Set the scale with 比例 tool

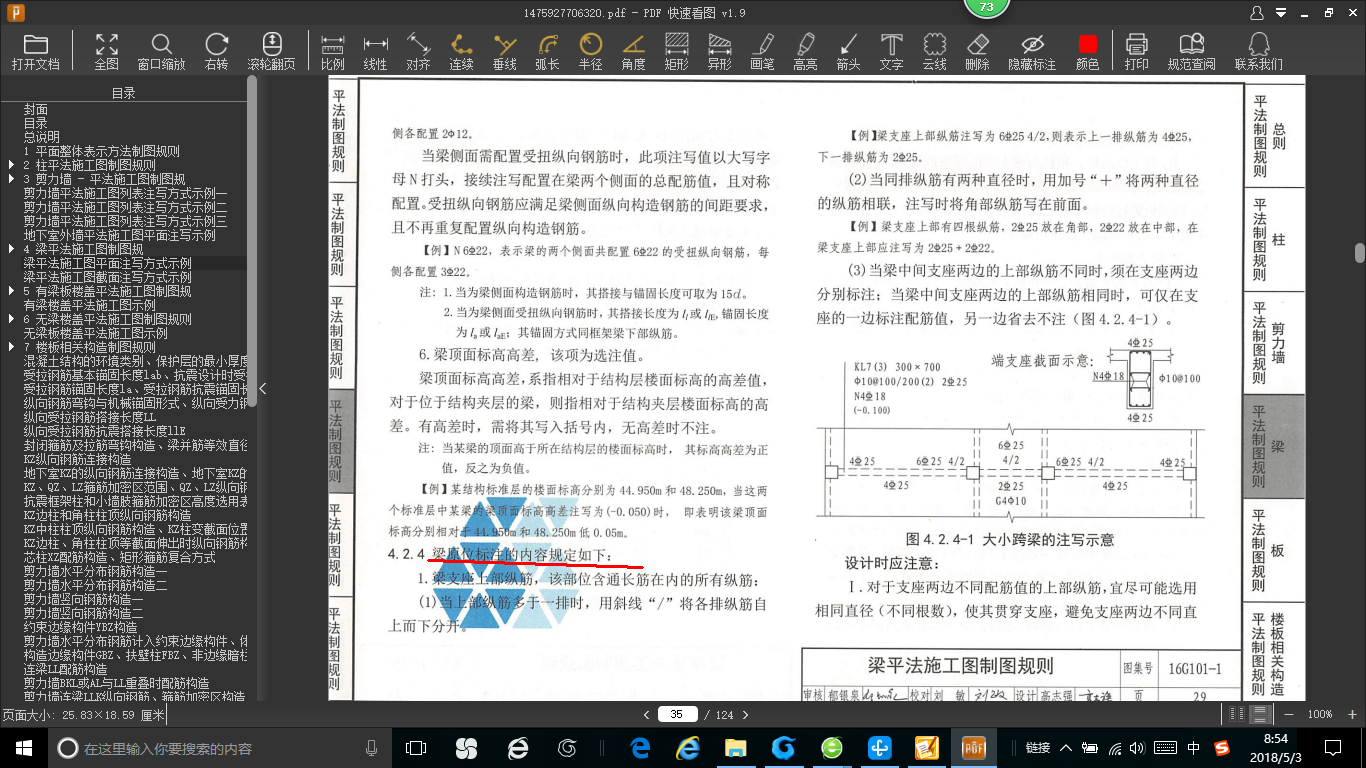[332, 51]
